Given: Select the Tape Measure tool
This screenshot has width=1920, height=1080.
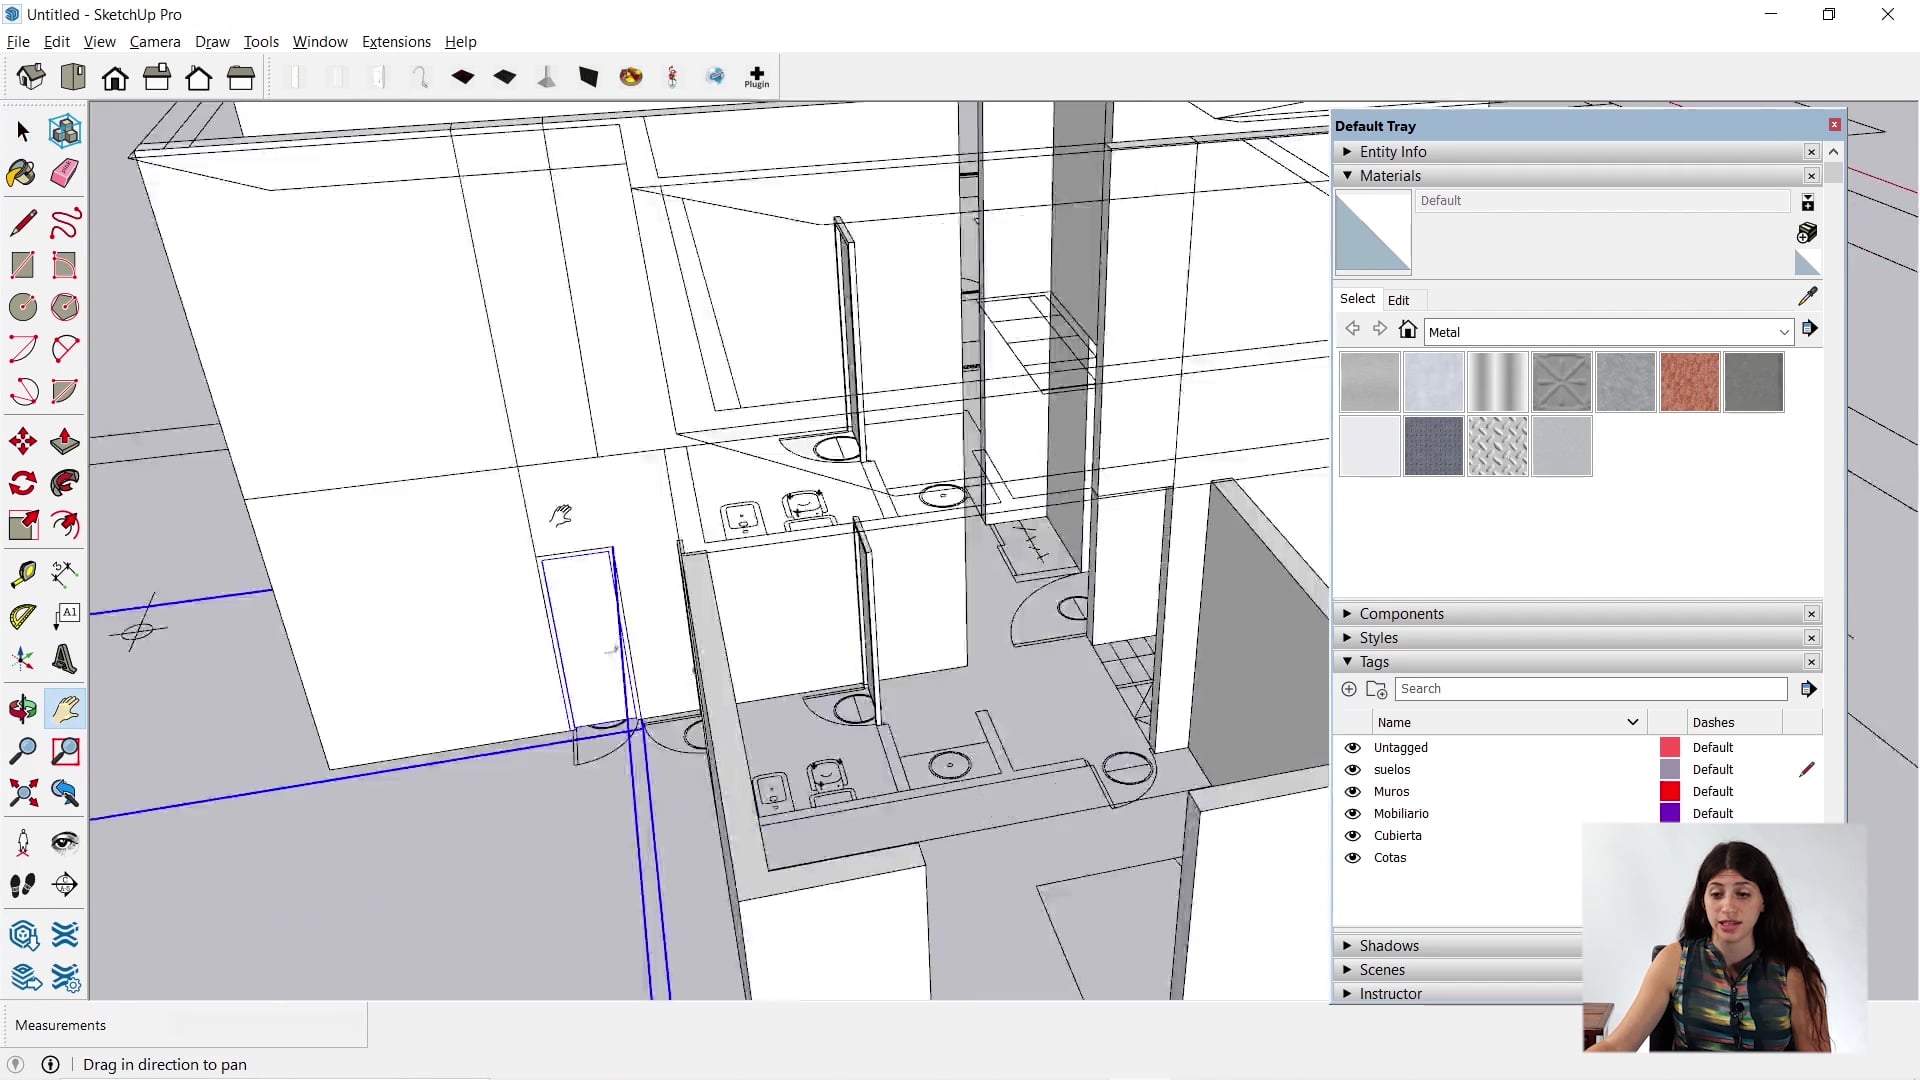Looking at the screenshot, I should pyautogui.click(x=22, y=573).
